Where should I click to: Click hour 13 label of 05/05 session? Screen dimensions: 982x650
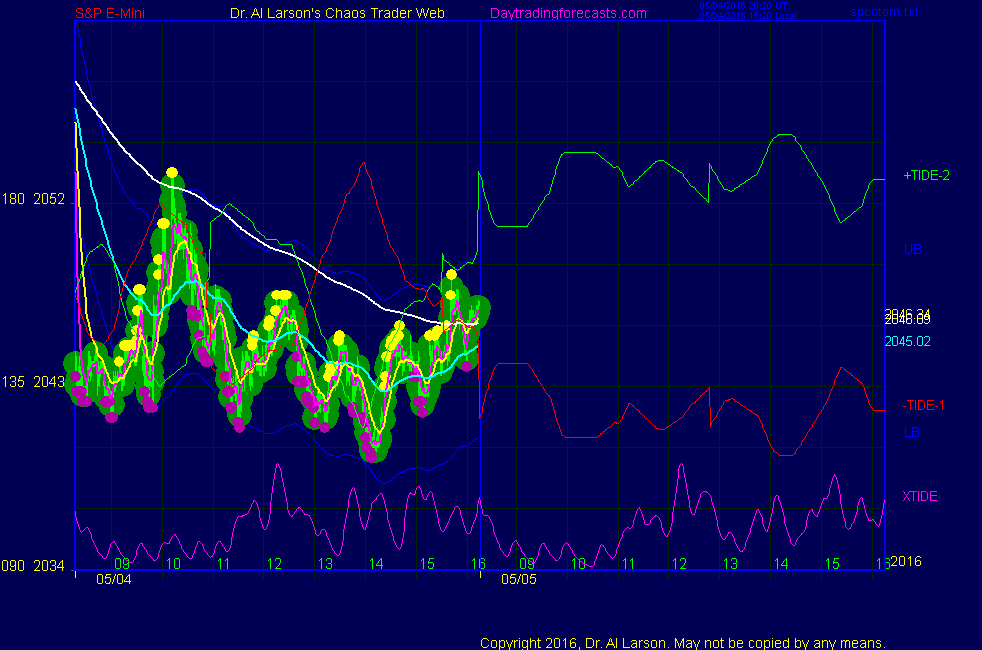[730, 564]
